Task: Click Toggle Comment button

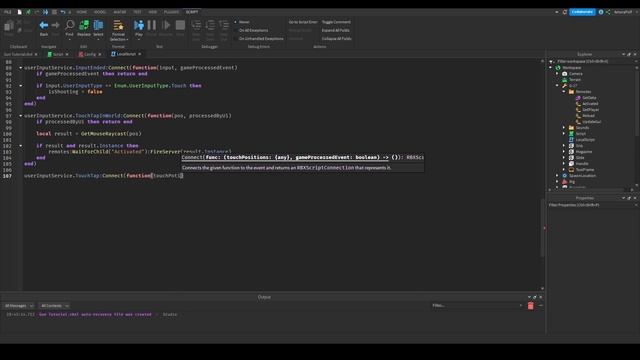Action: tap(336, 22)
